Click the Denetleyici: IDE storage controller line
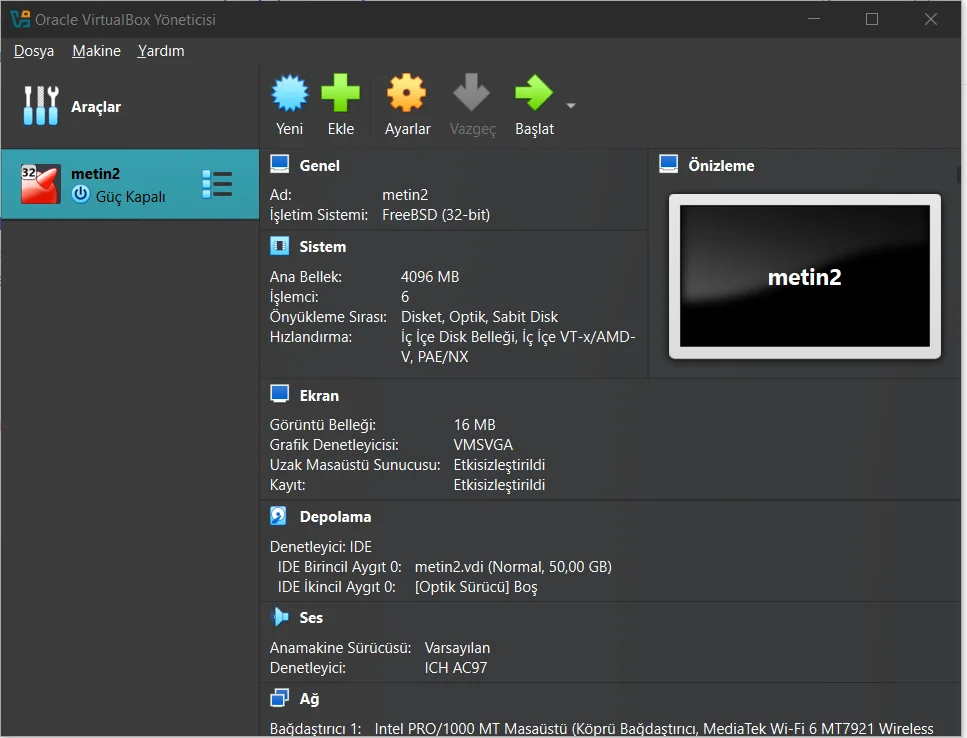 pos(321,547)
